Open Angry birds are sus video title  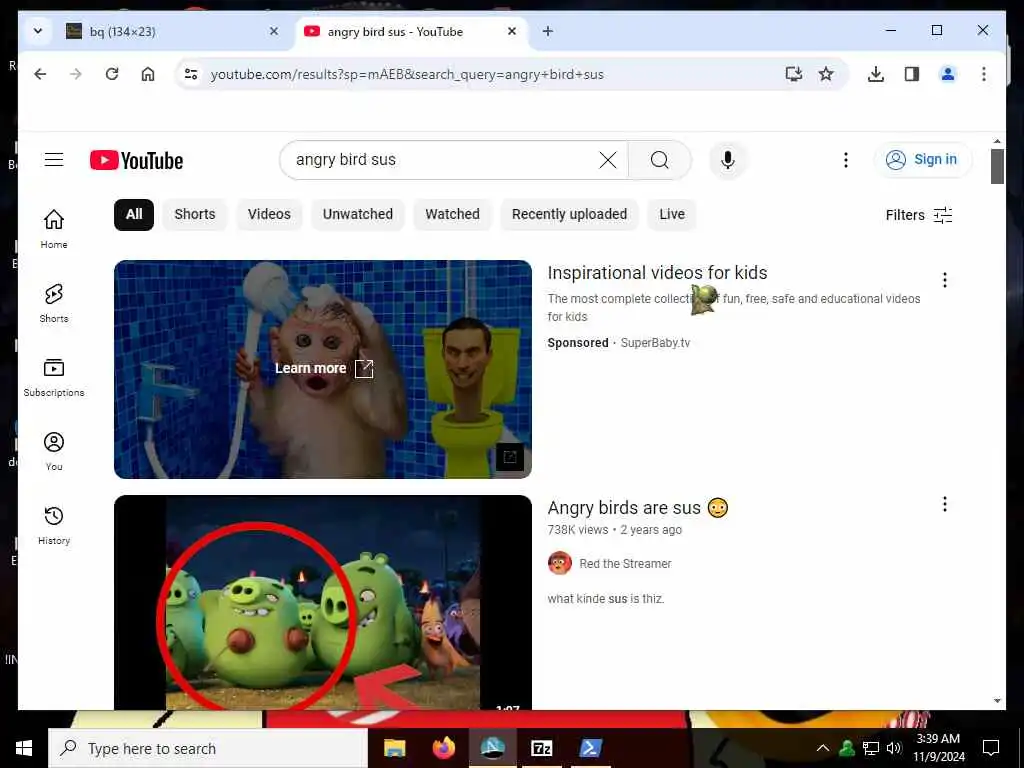point(637,507)
